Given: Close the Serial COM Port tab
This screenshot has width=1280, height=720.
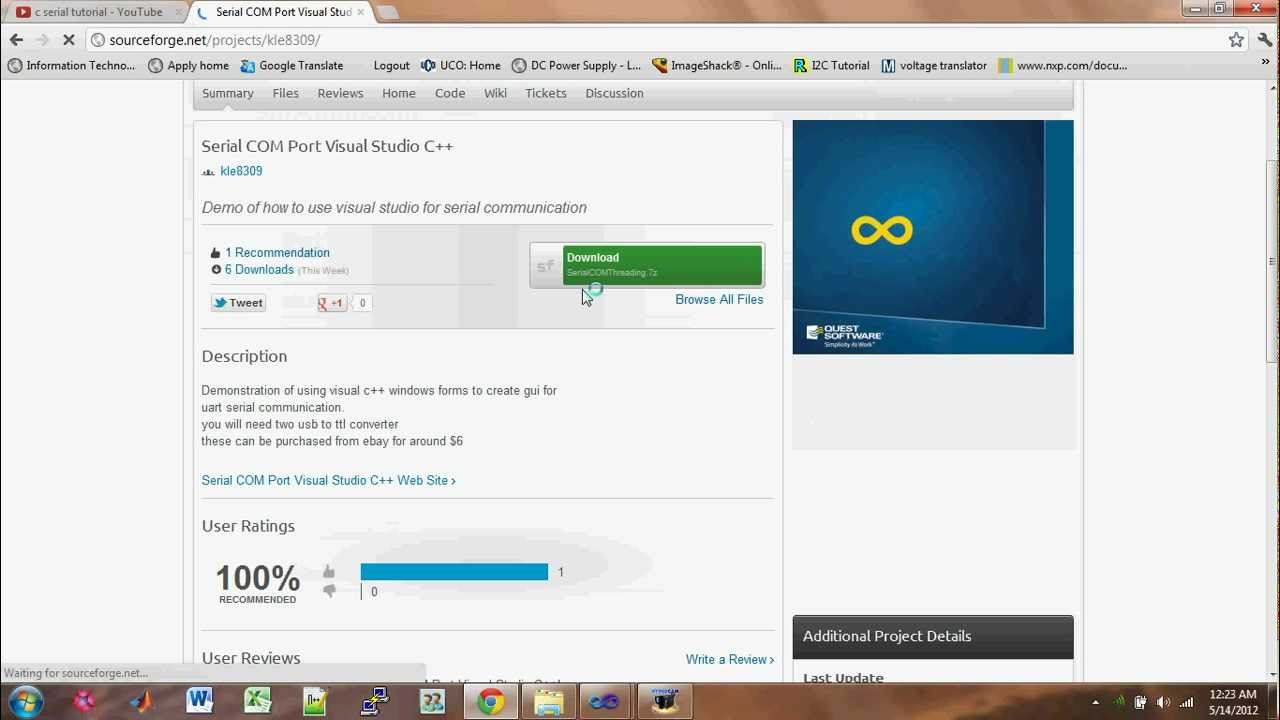Looking at the screenshot, I should pyautogui.click(x=361, y=12).
